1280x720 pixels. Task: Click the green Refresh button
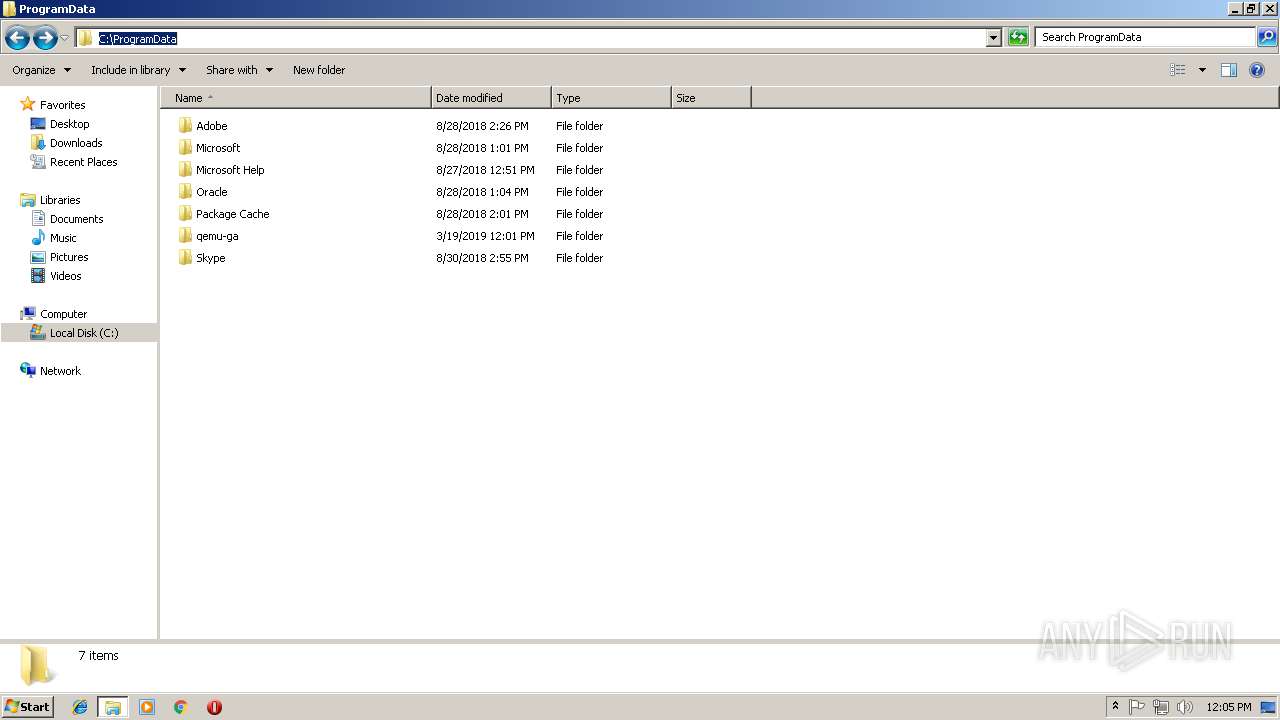coord(1018,38)
